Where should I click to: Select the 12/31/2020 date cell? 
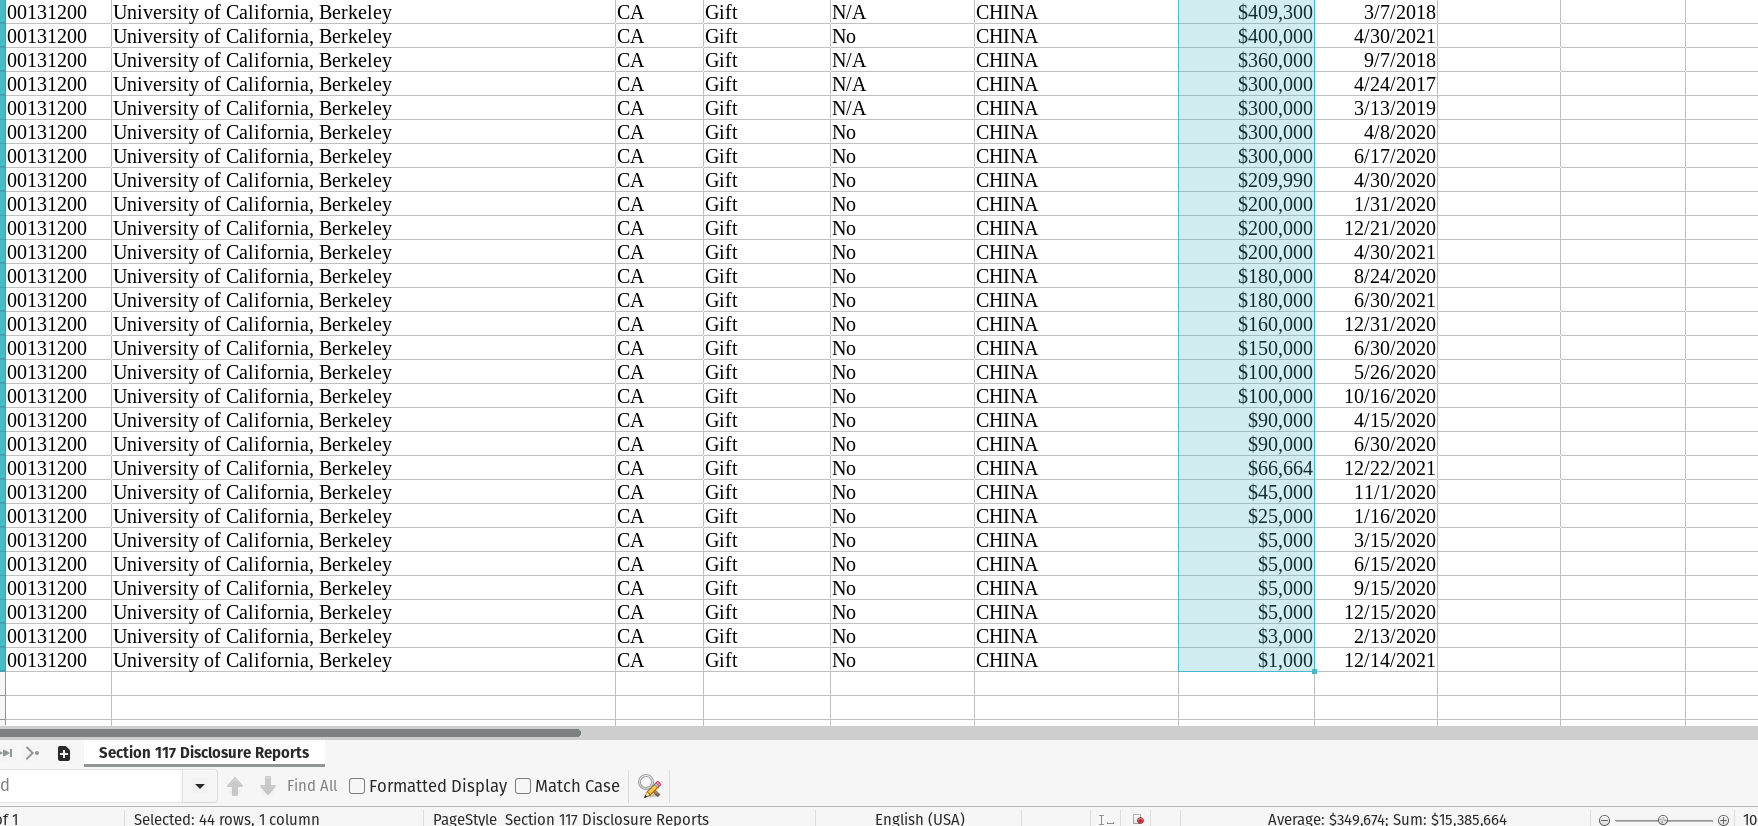click(x=1376, y=324)
